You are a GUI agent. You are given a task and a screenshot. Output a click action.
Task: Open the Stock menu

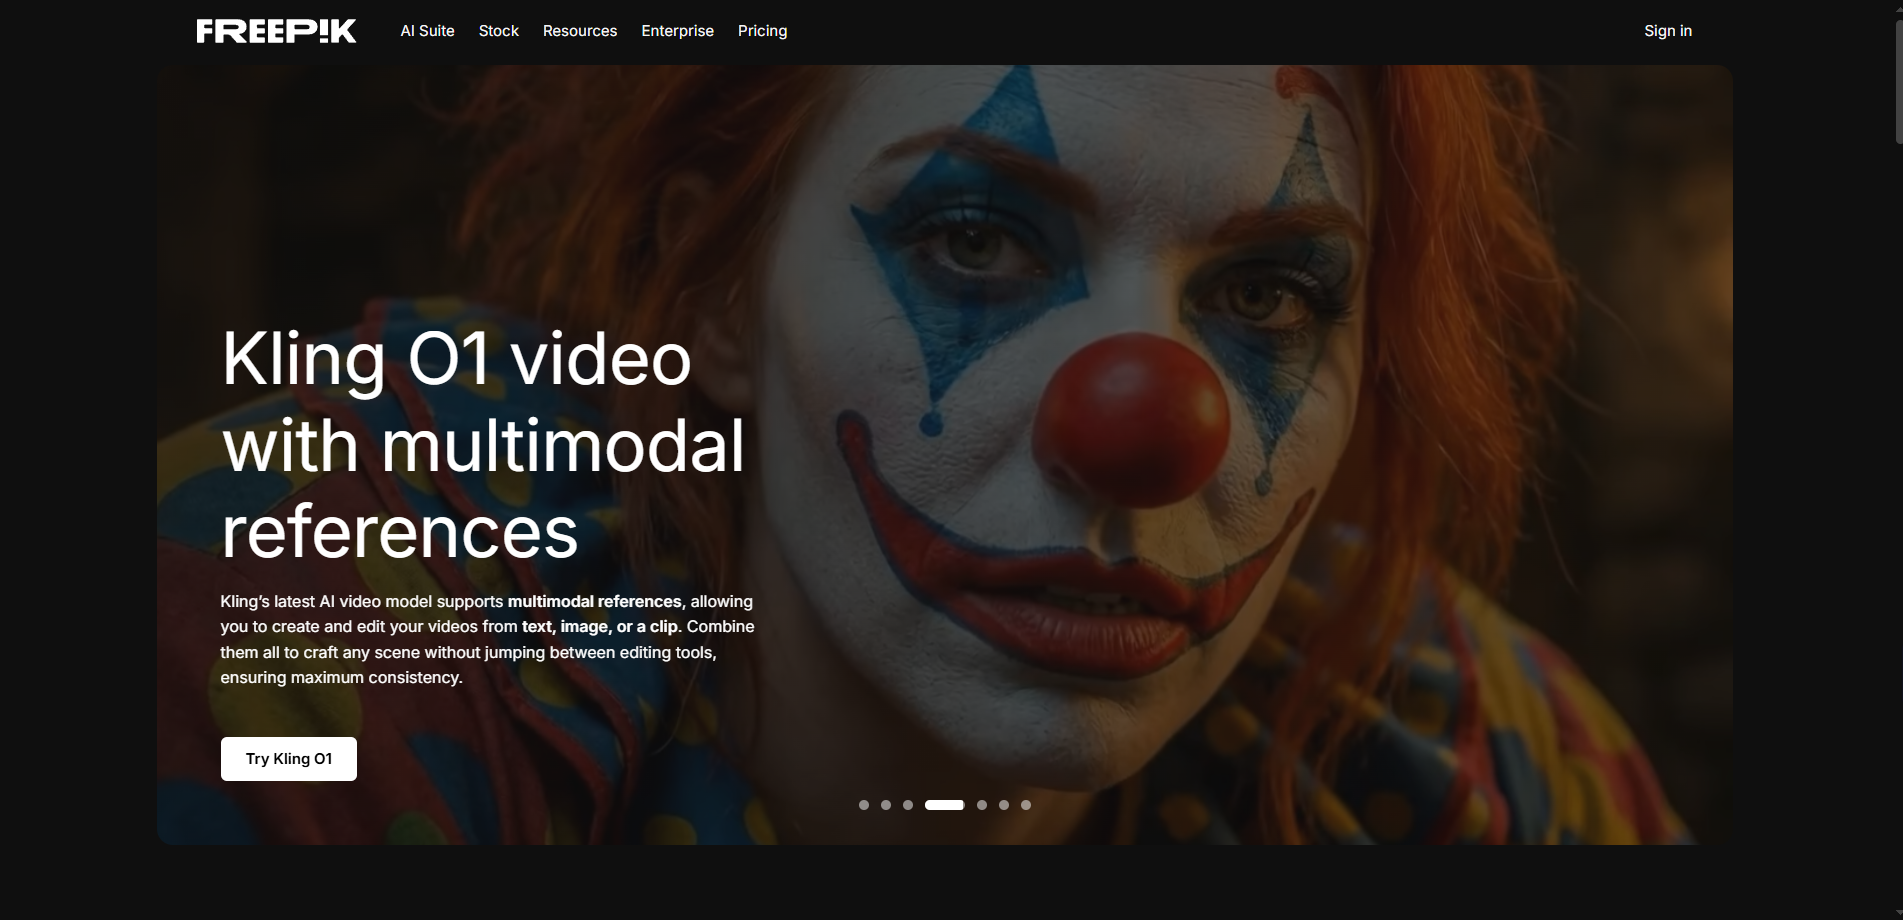click(498, 31)
